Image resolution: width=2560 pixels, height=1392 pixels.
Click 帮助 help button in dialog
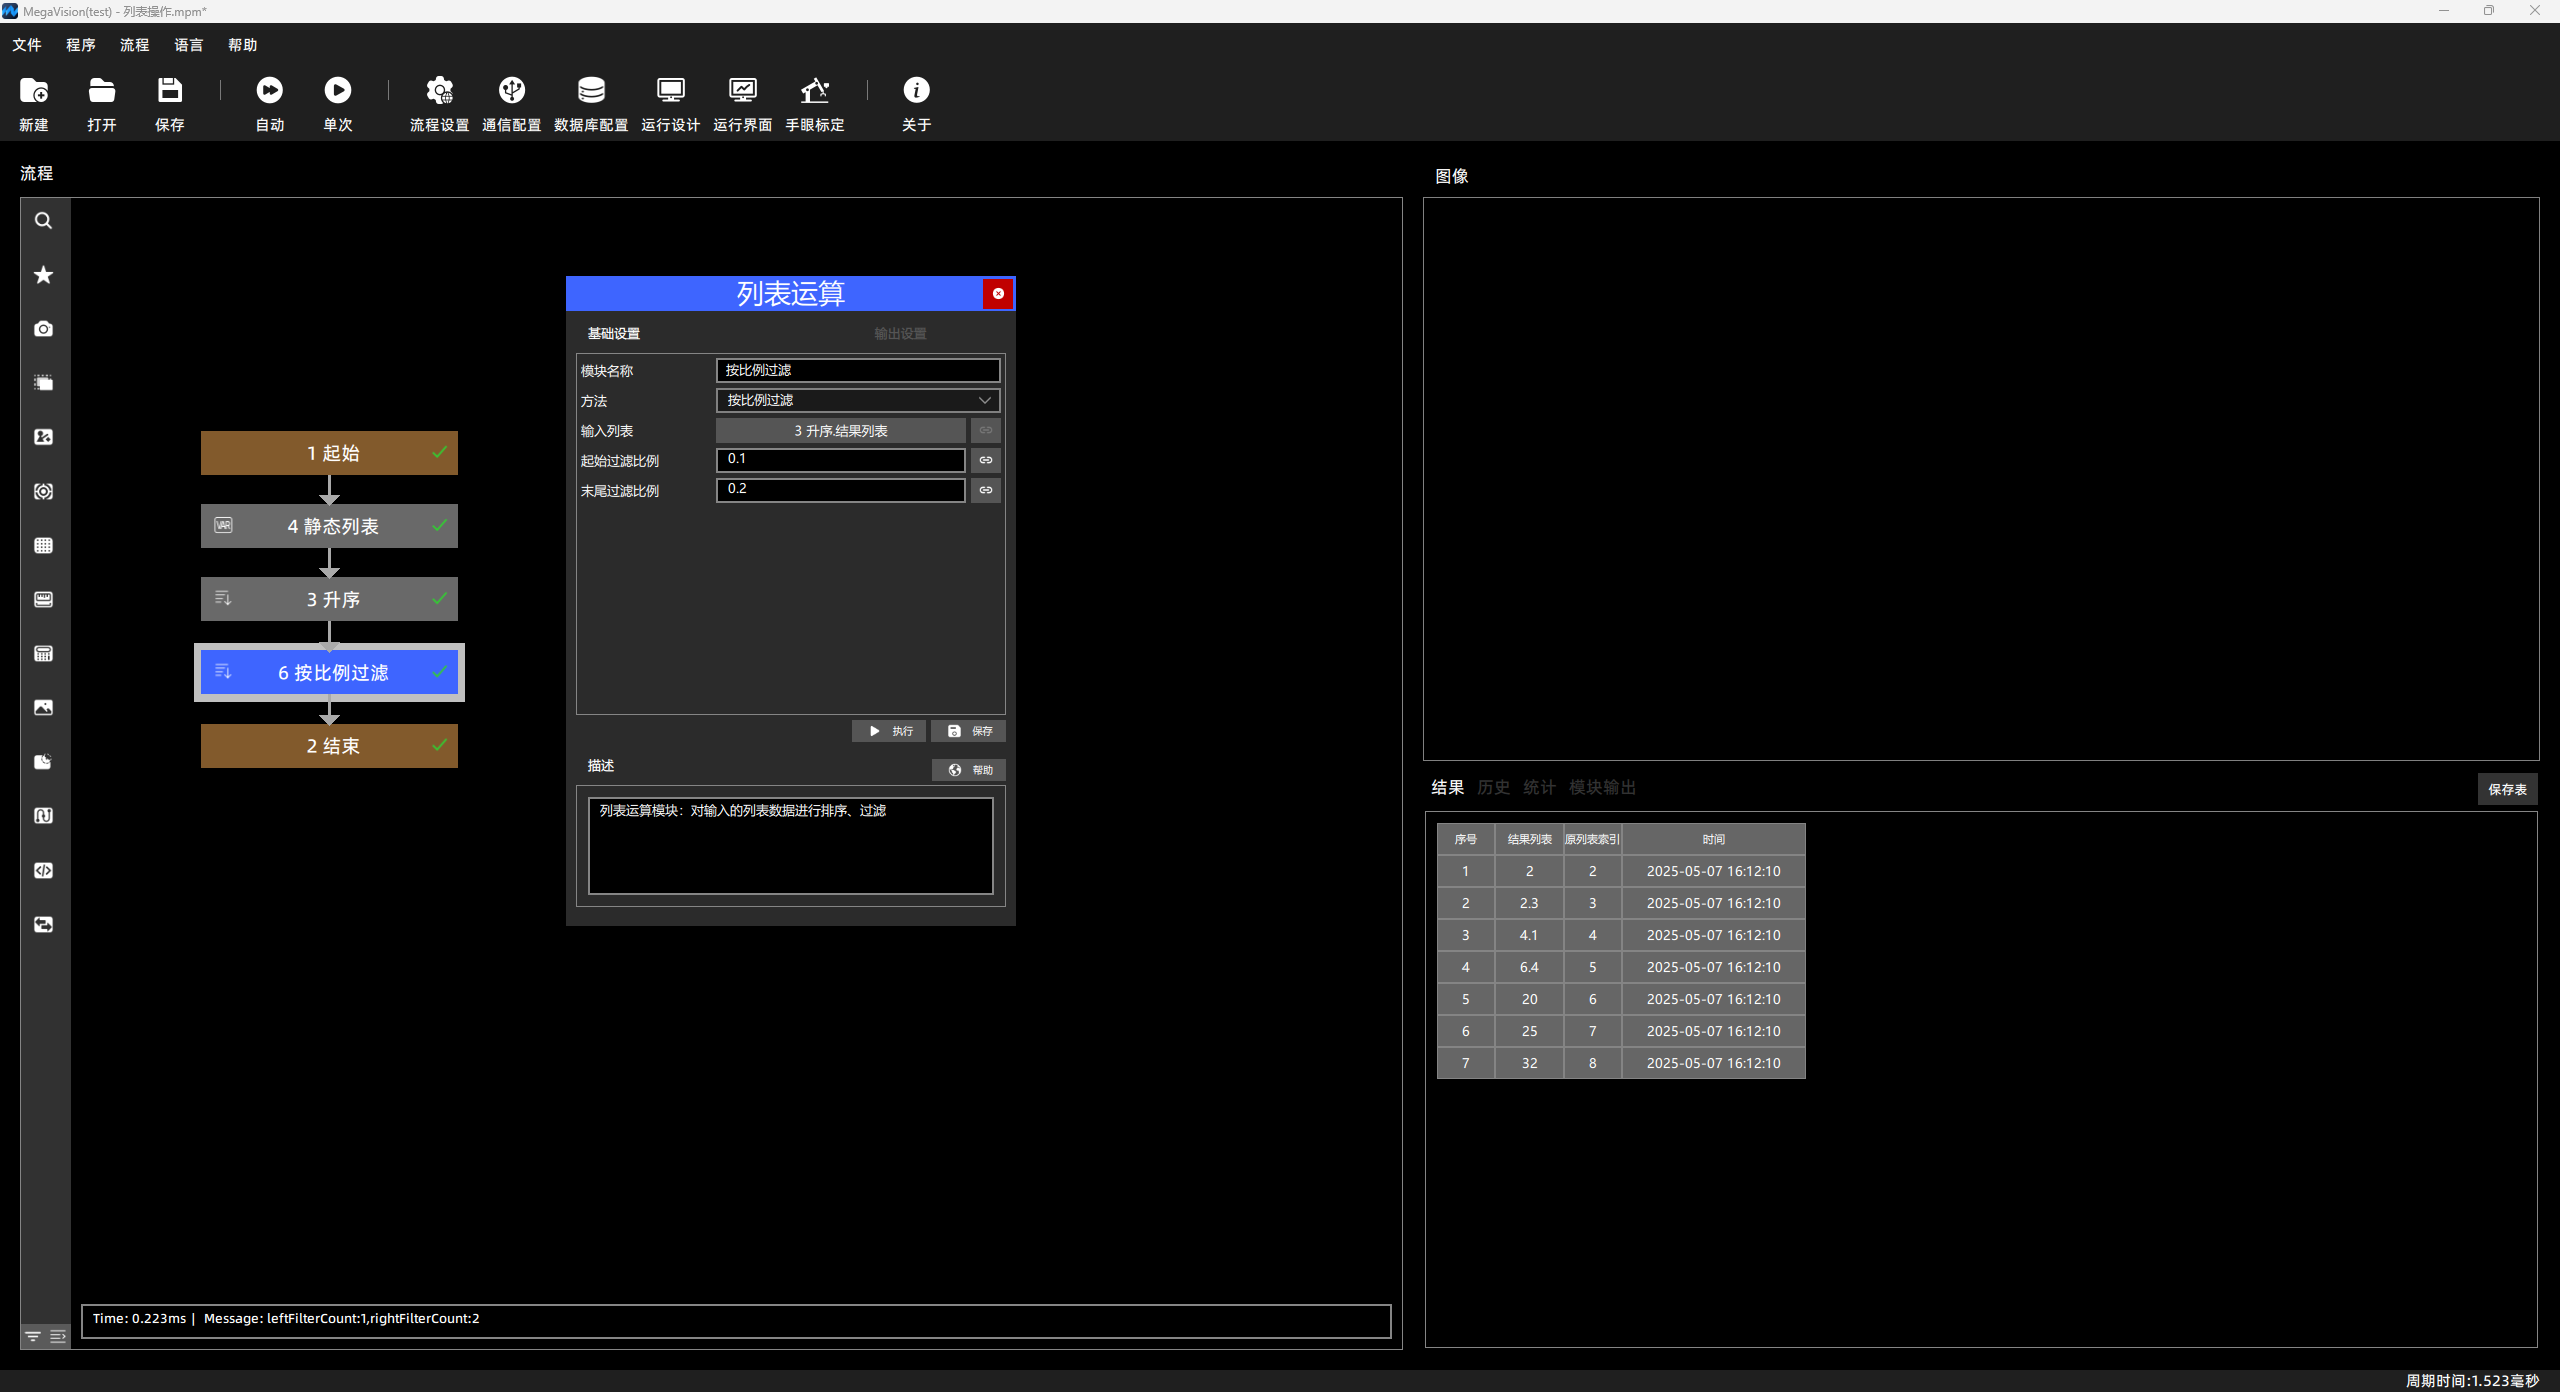tap(969, 770)
